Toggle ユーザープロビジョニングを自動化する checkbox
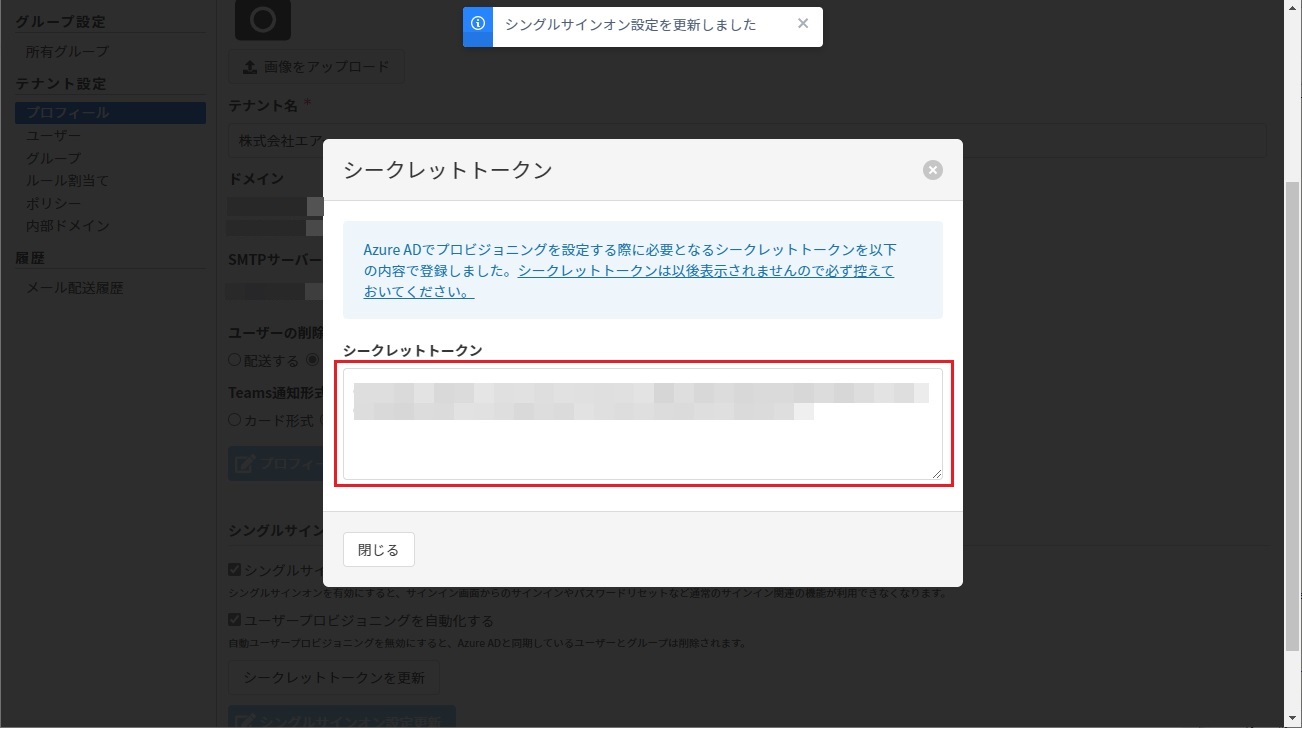This screenshot has width=1302, height=729. [235, 620]
